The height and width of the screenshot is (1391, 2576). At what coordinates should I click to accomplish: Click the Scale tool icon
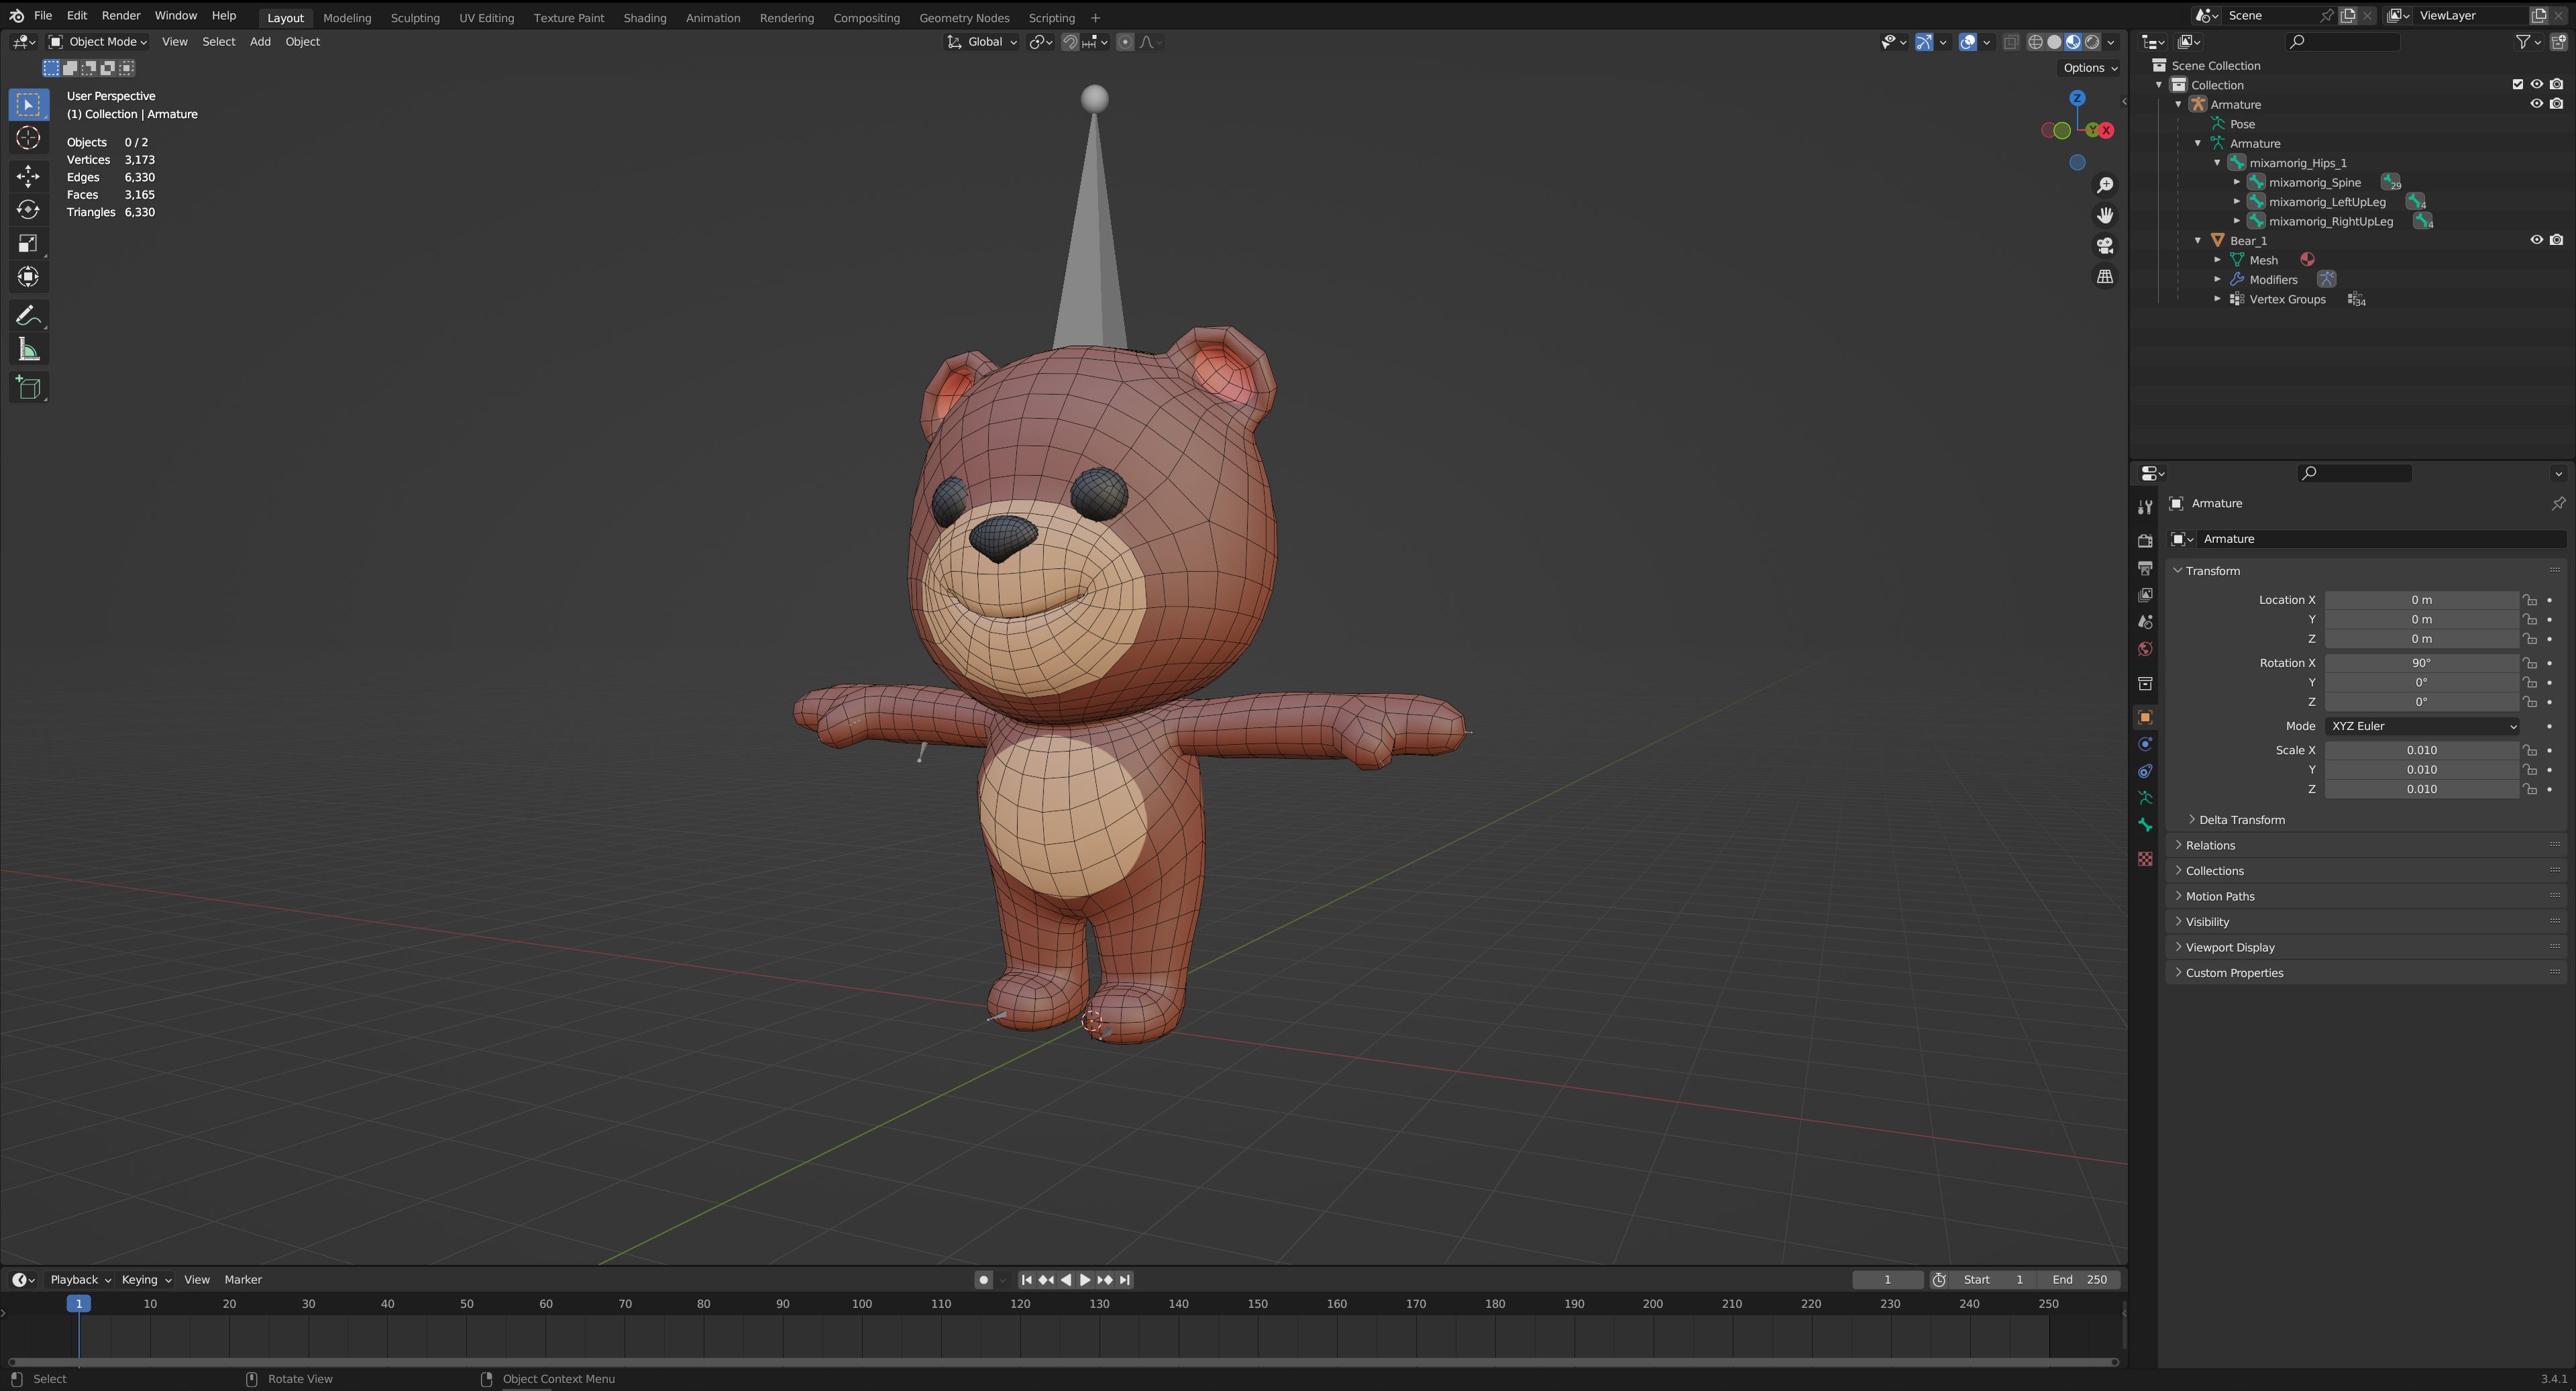tap(28, 243)
